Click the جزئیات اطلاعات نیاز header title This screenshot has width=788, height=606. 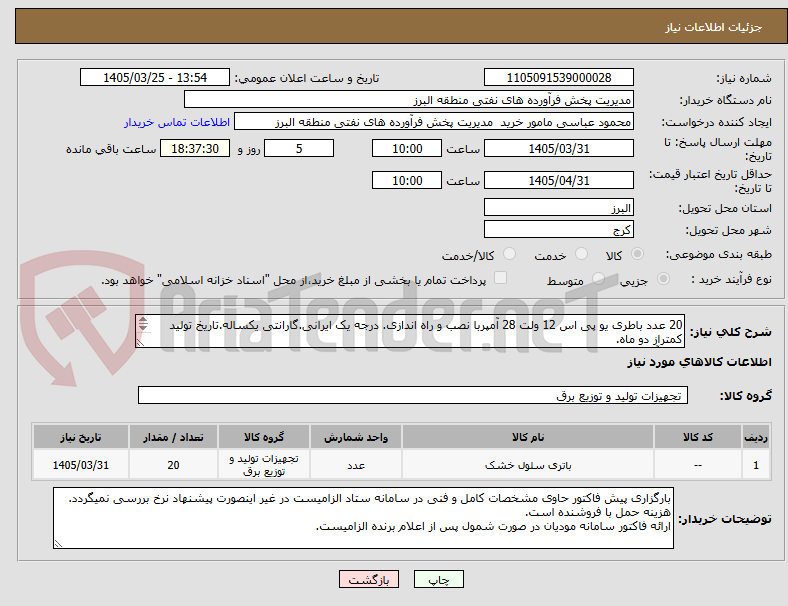714,27
